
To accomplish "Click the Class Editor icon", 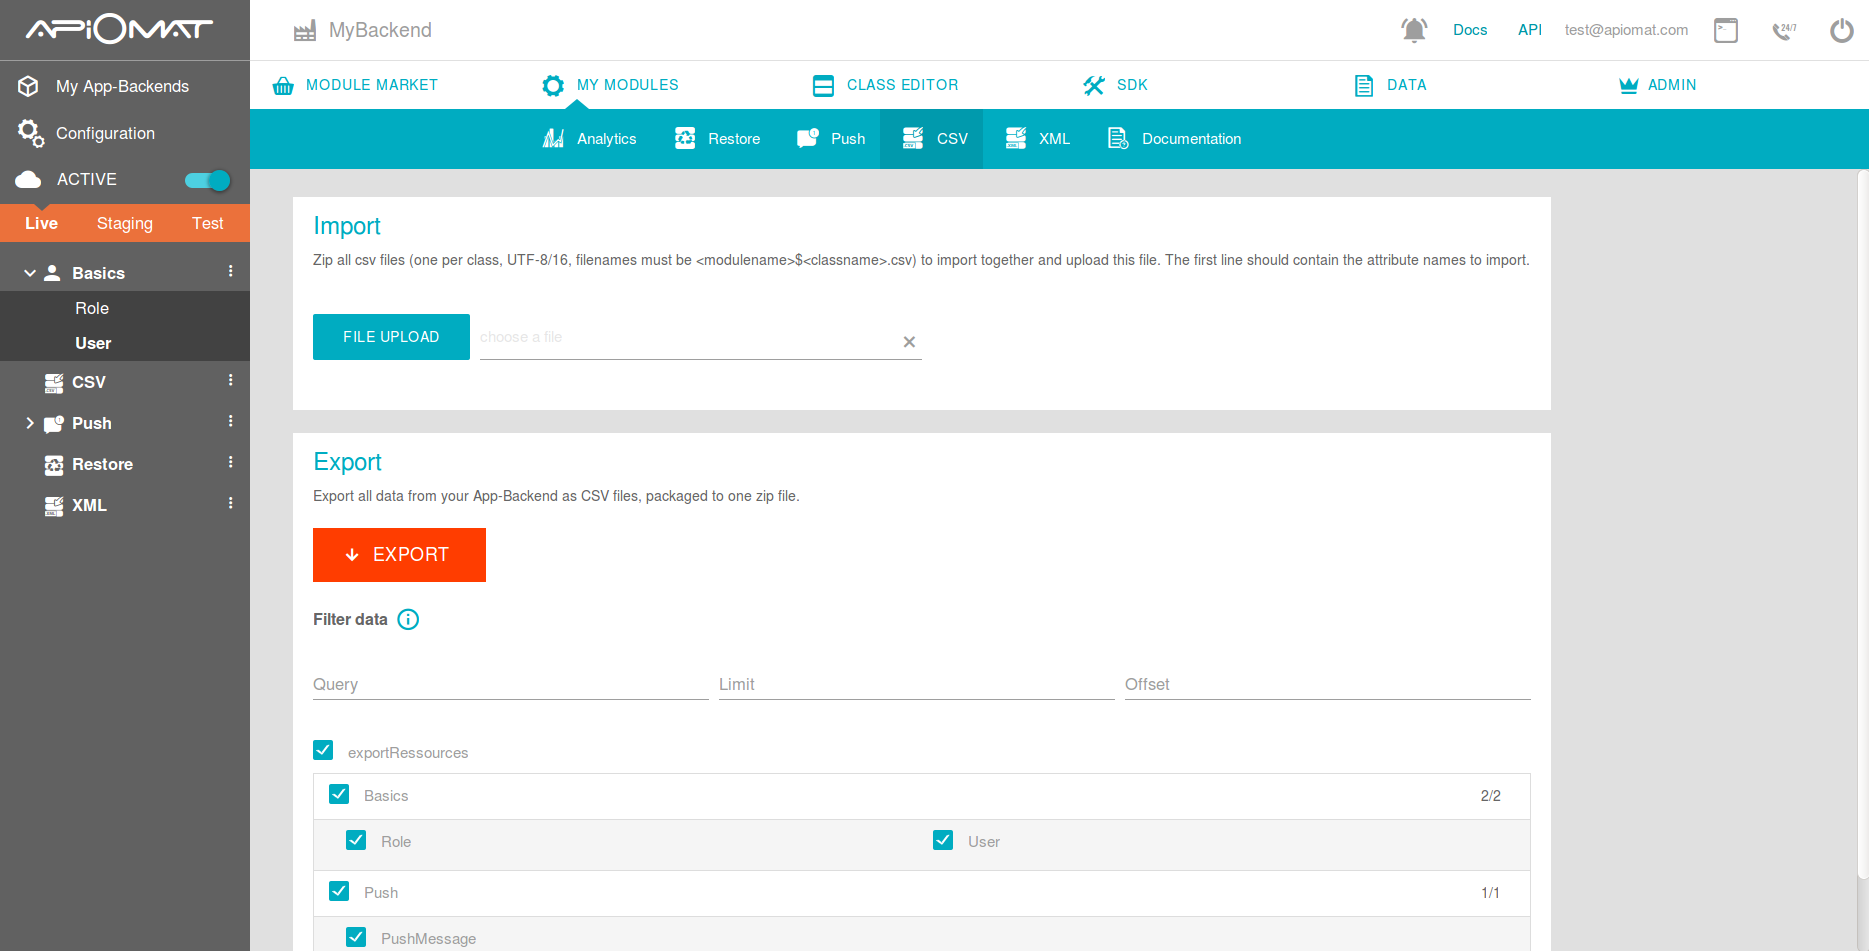I will pos(823,86).
